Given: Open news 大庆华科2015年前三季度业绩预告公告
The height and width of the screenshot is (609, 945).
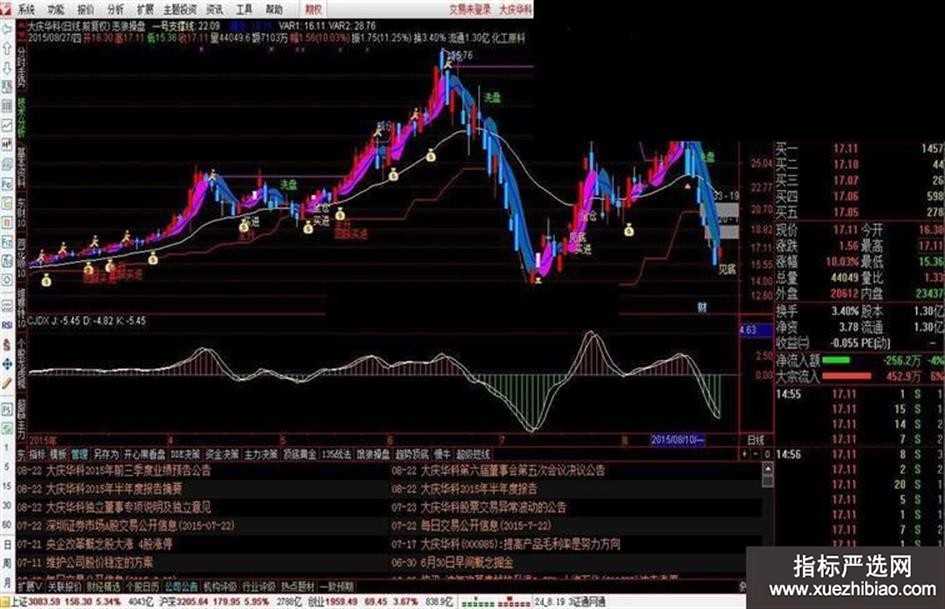Looking at the screenshot, I should 128,470.
